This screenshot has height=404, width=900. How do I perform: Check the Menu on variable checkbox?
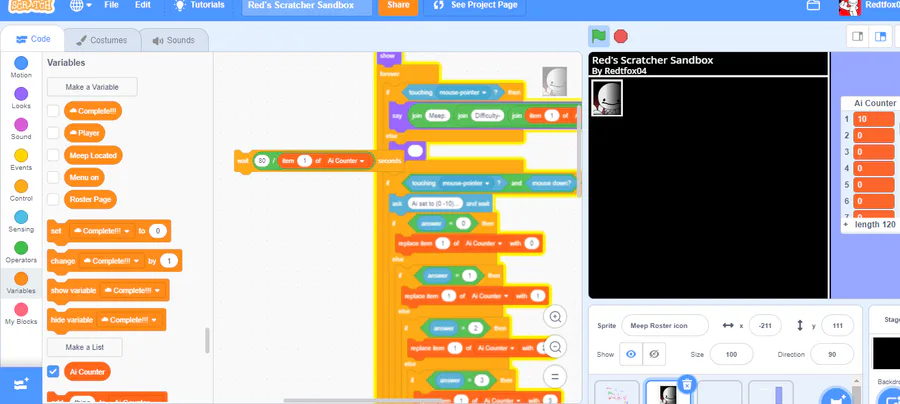(53, 177)
